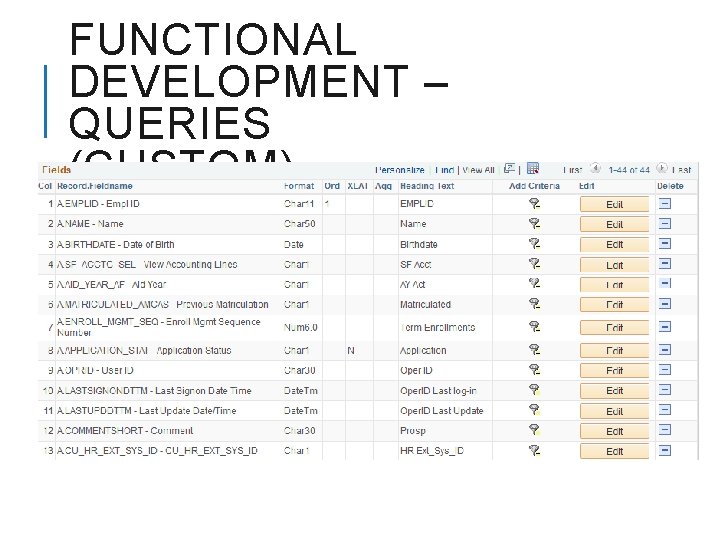The image size is (720, 540).
Task: Edit the HR Ext_Sys_ID field
Action: (x=614, y=451)
